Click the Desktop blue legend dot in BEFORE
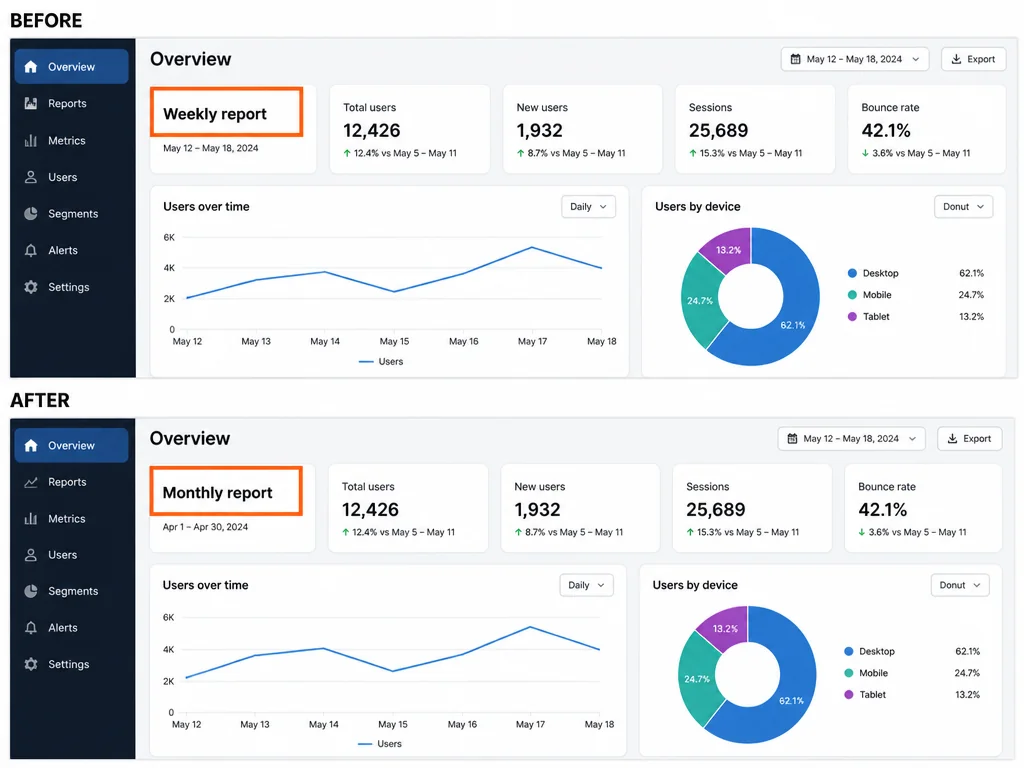 852,273
